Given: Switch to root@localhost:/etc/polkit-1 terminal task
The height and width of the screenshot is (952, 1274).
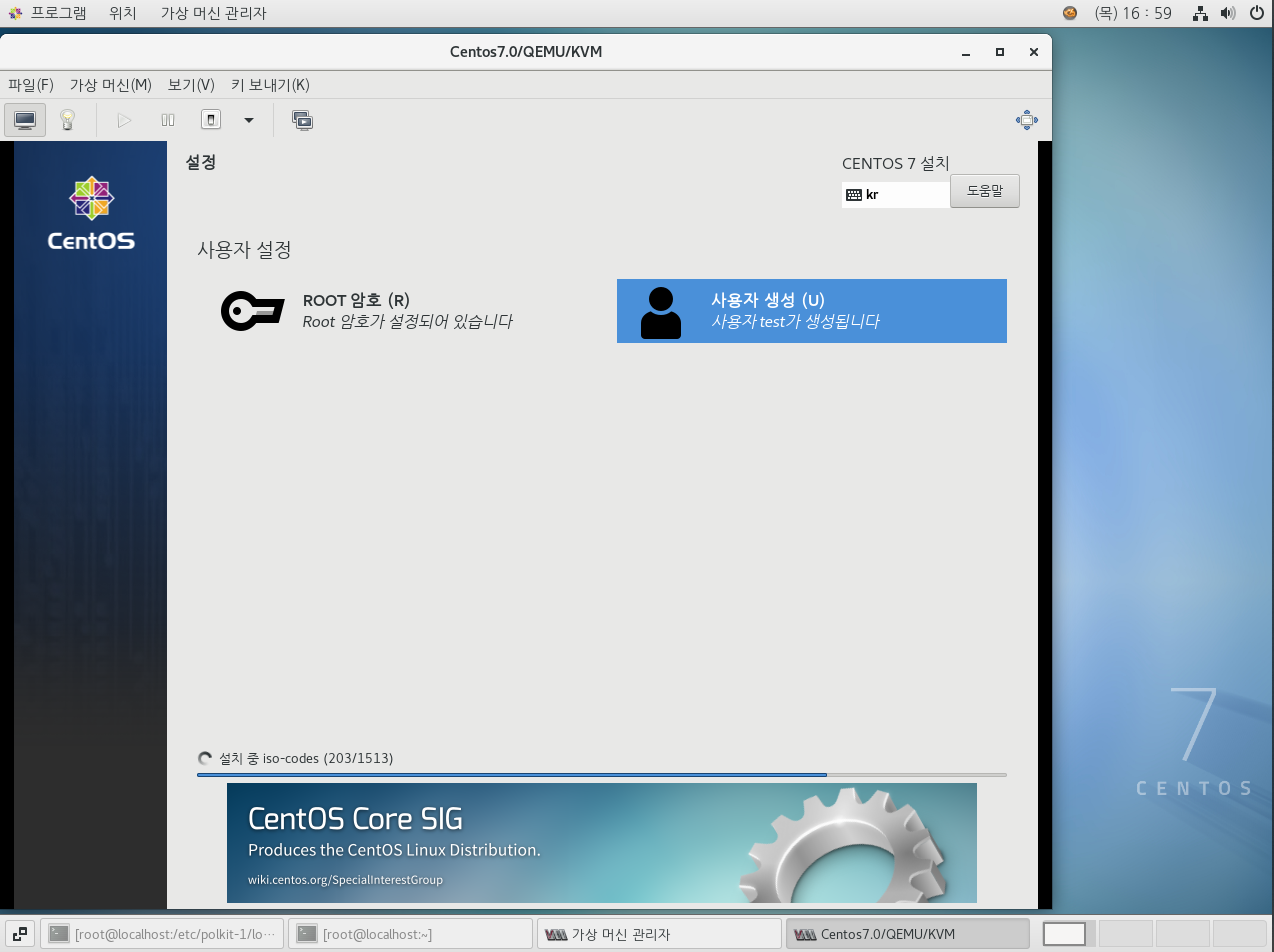Looking at the screenshot, I should tap(163, 934).
